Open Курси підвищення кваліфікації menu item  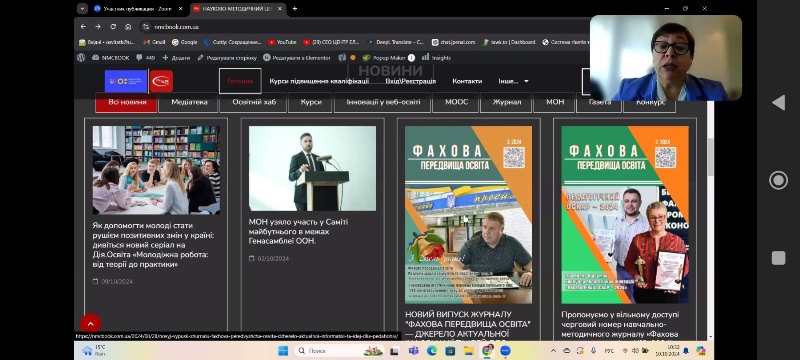click(319, 81)
